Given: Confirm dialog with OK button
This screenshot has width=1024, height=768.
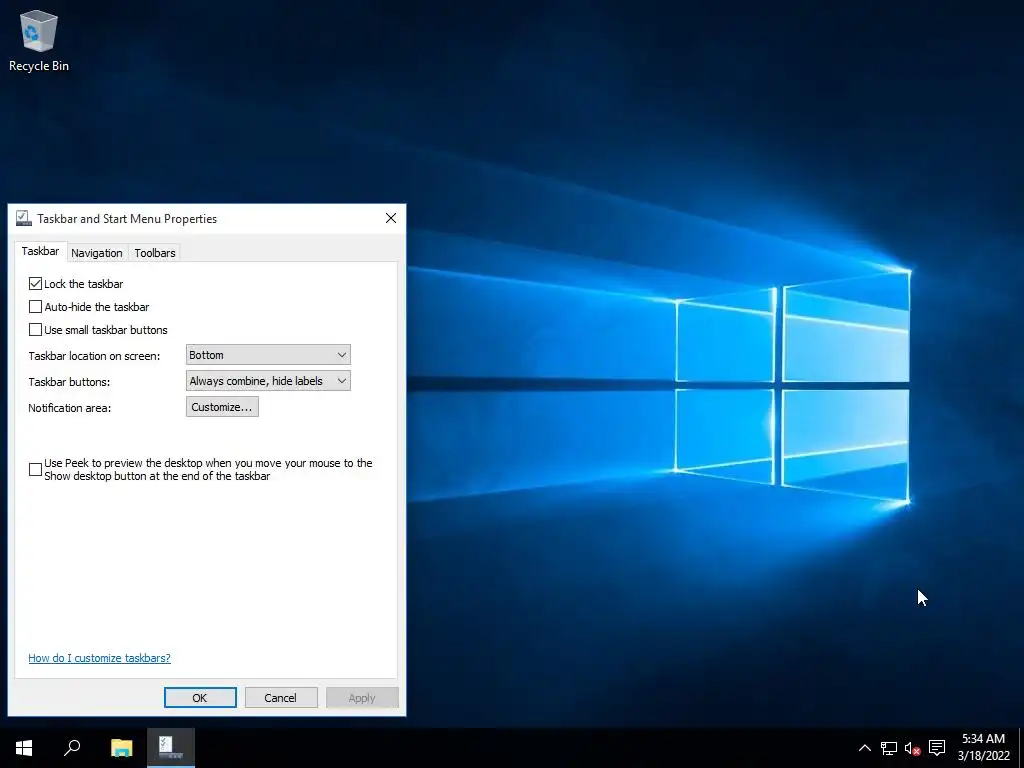Looking at the screenshot, I should tap(200, 697).
